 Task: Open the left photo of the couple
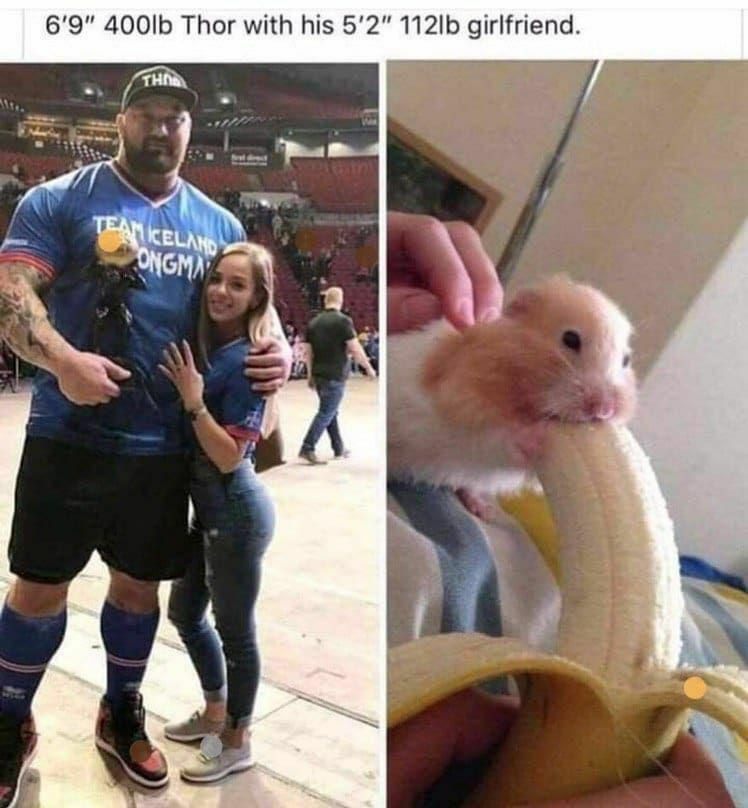pos(190,435)
